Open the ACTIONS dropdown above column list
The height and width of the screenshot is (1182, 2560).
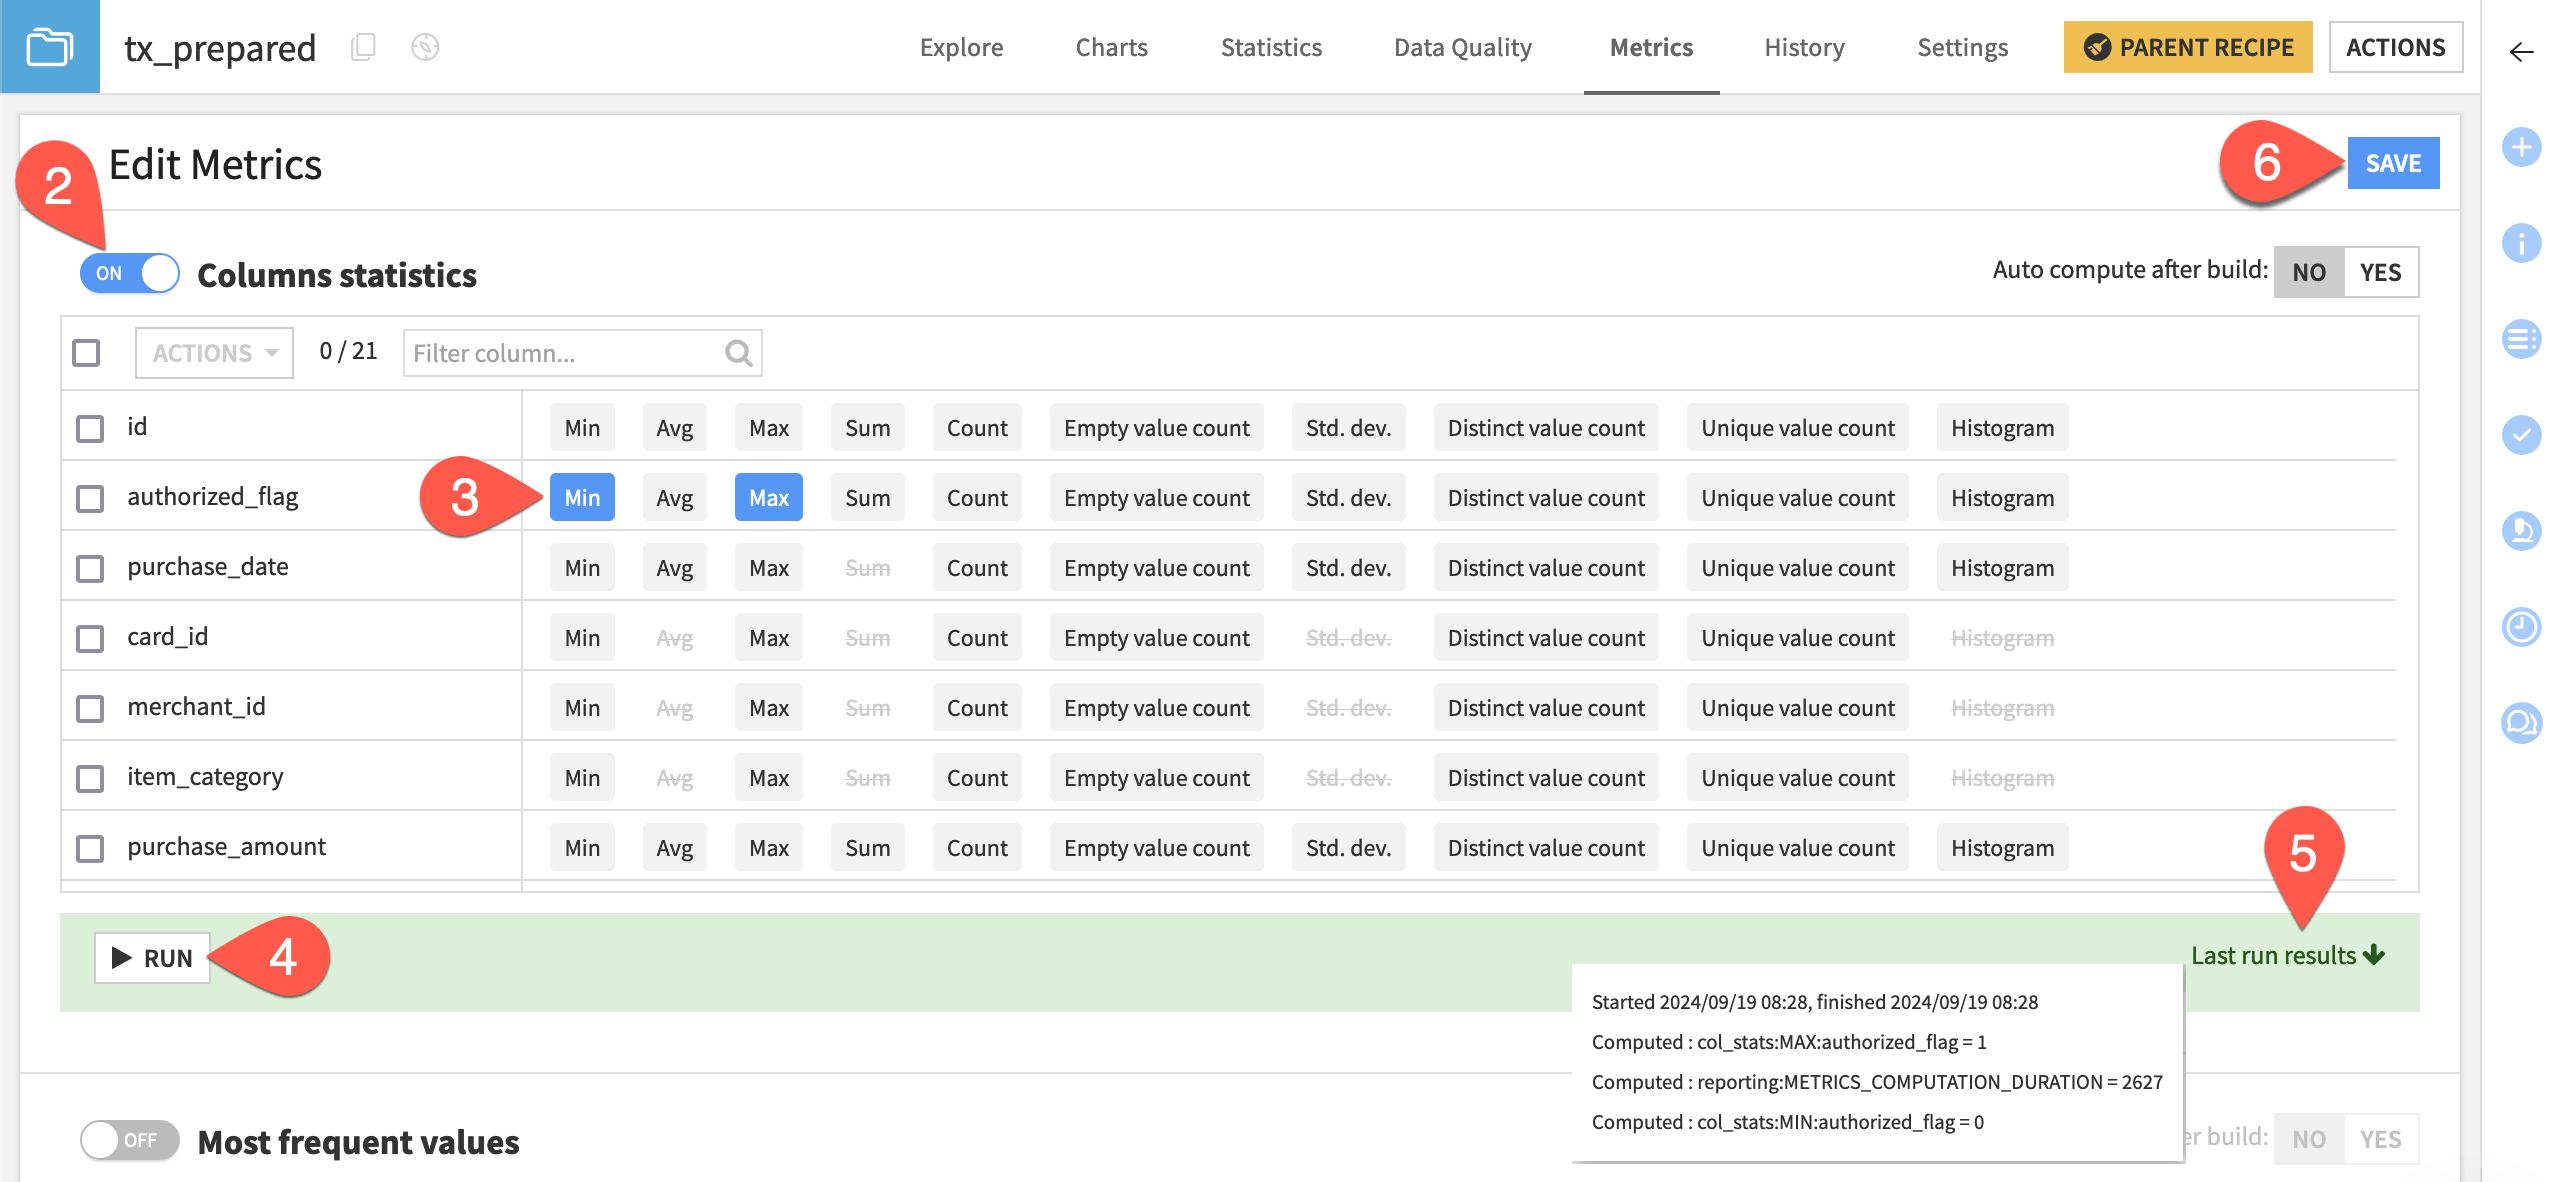click(213, 352)
